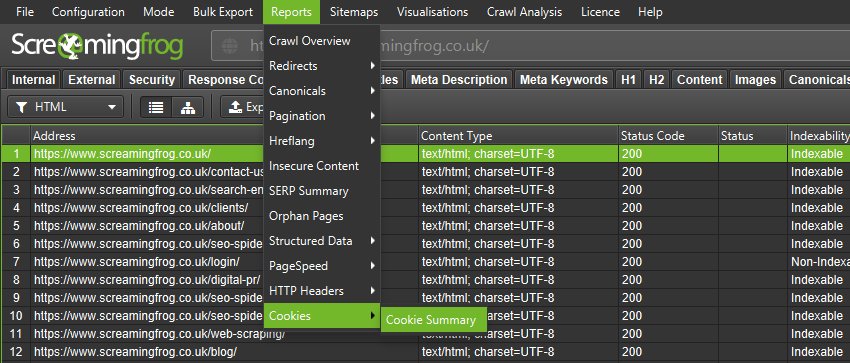Click the globe icon in URL bar
The image size is (850, 363).
pyautogui.click(x=230, y=46)
